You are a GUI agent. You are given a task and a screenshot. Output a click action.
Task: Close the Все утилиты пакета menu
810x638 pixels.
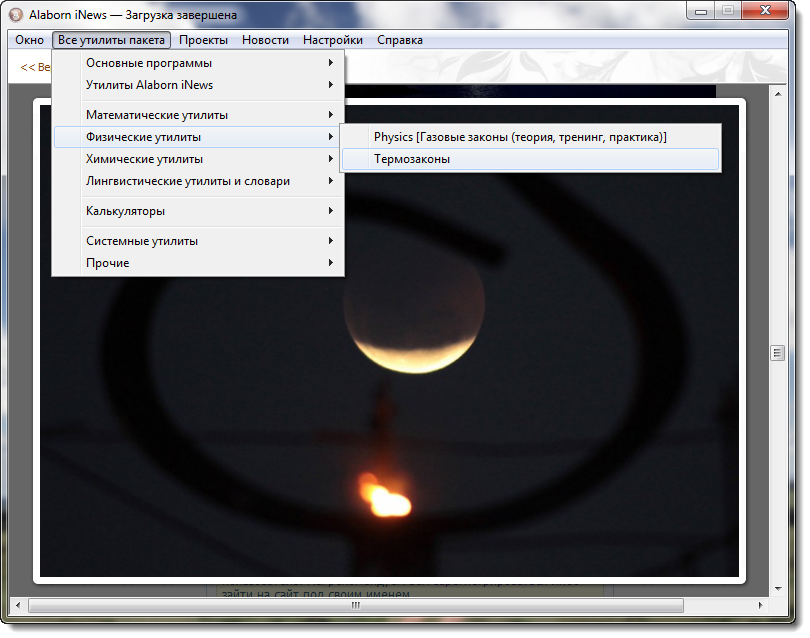[x=112, y=40]
